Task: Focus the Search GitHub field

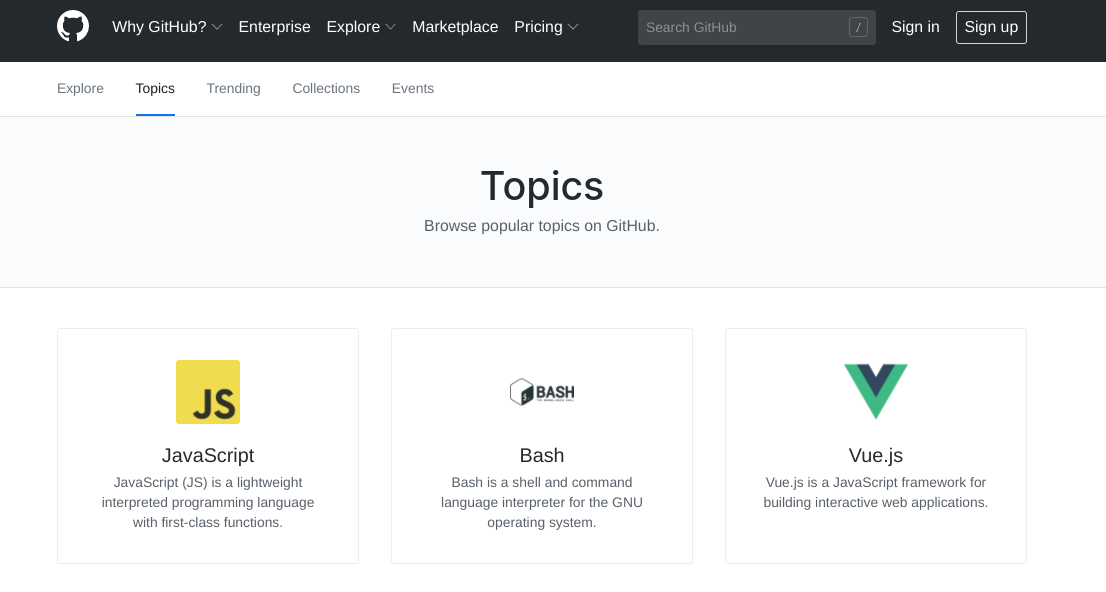Action: (x=757, y=28)
